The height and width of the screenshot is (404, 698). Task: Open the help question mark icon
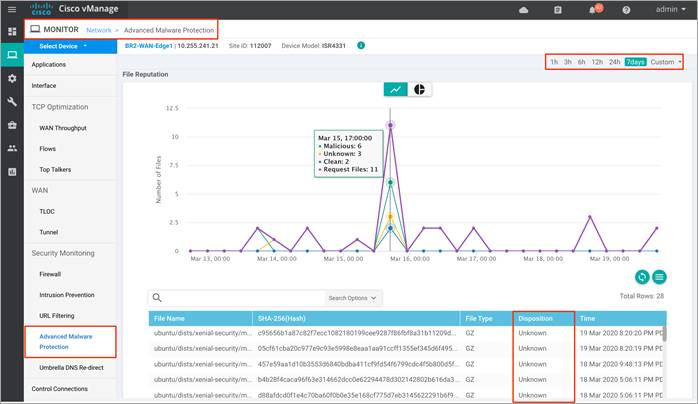click(x=626, y=10)
